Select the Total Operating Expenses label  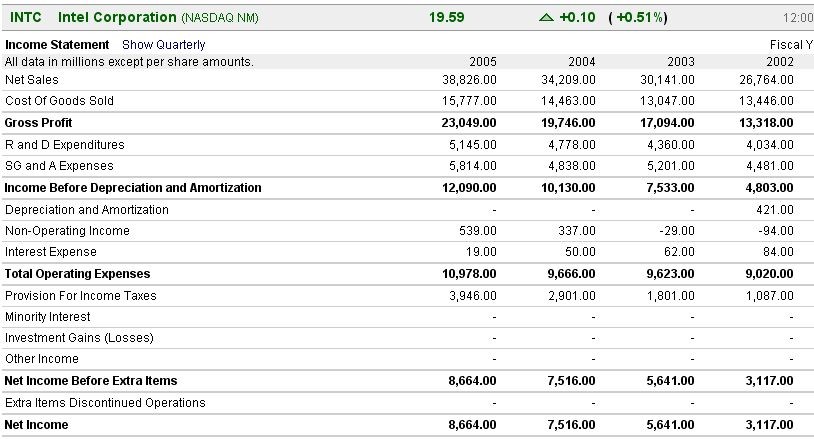click(77, 274)
